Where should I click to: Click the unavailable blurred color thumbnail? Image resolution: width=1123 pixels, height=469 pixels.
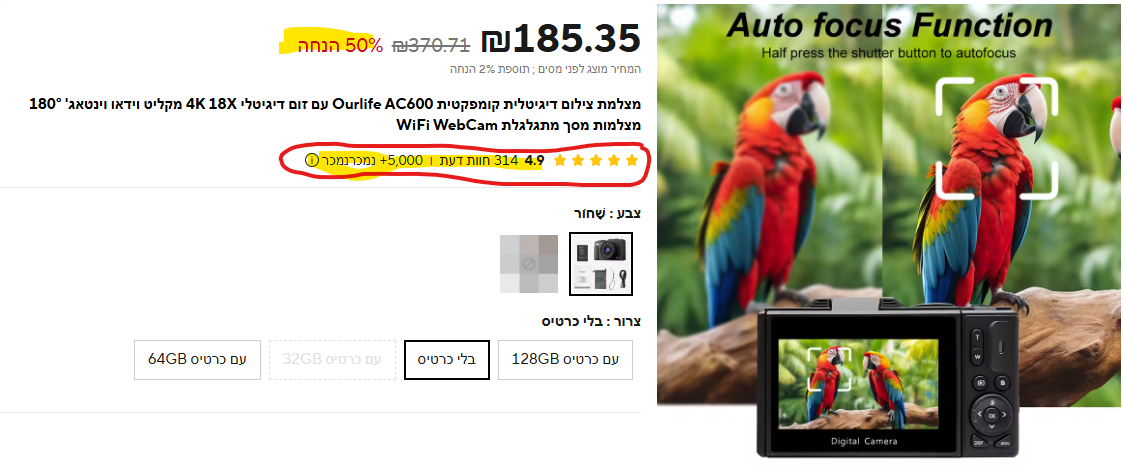coord(529,263)
